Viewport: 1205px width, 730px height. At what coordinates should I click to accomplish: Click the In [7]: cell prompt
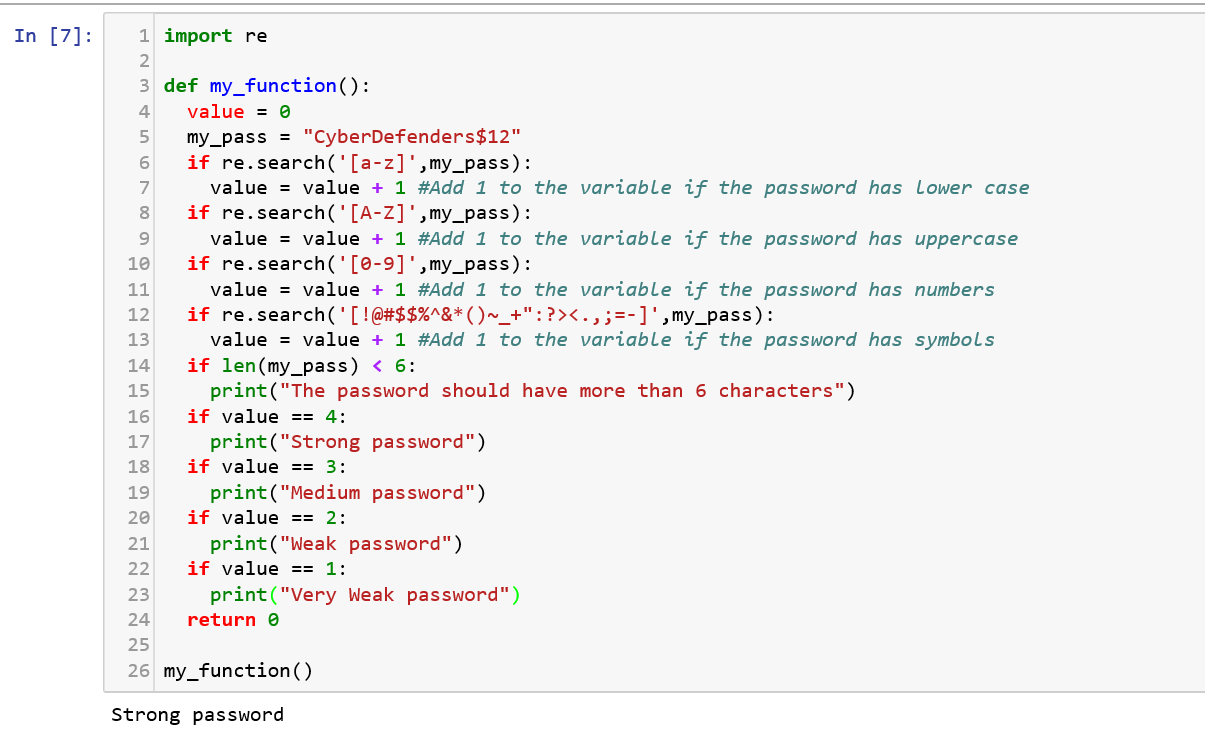54,36
